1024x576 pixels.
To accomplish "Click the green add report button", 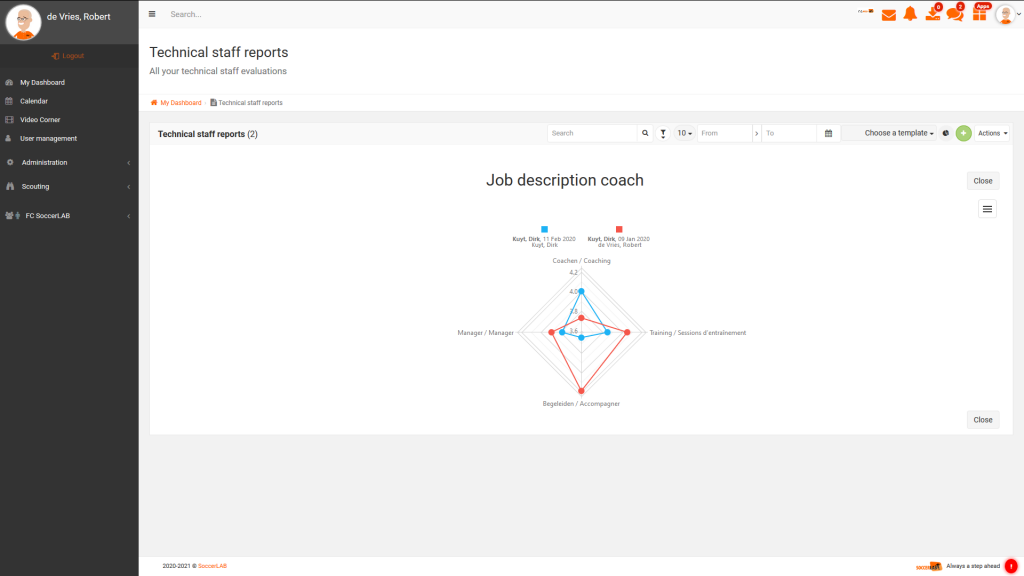I will pos(963,133).
